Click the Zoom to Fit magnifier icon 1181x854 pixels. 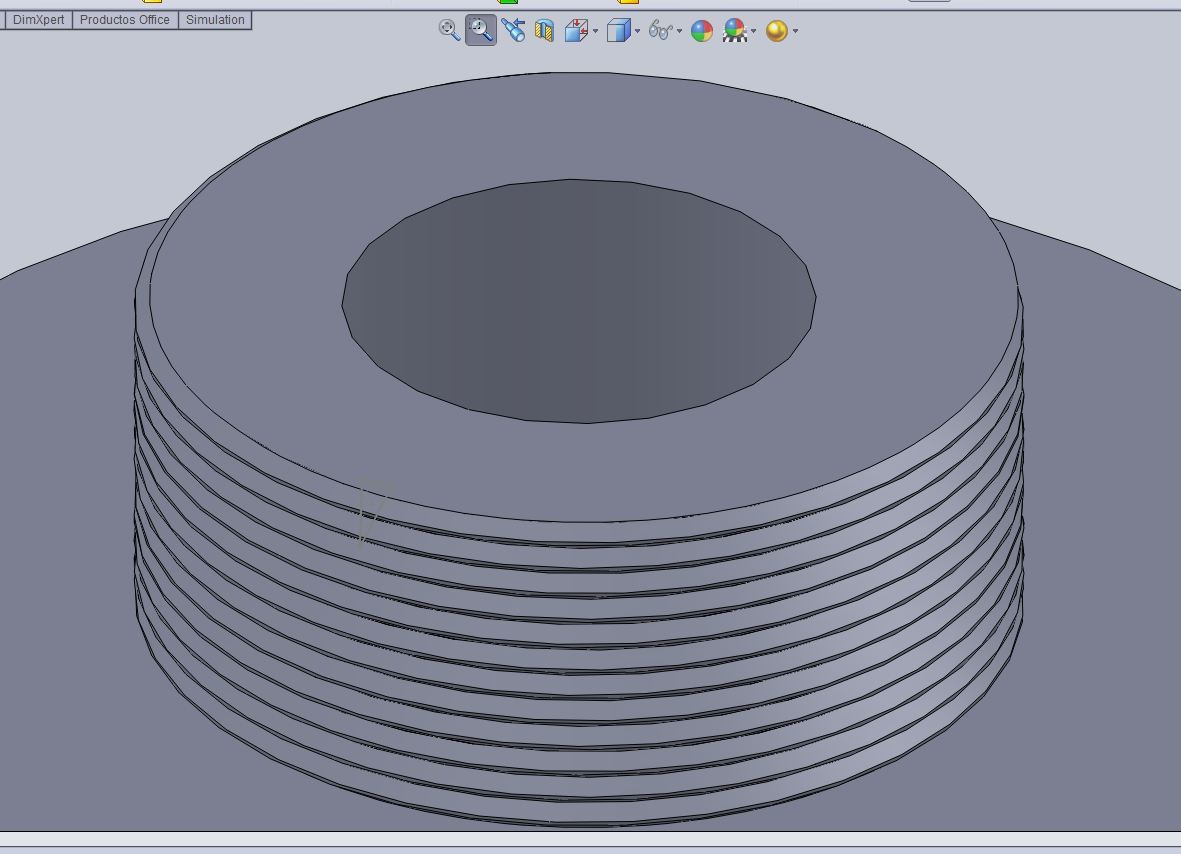pyautogui.click(x=449, y=30)
